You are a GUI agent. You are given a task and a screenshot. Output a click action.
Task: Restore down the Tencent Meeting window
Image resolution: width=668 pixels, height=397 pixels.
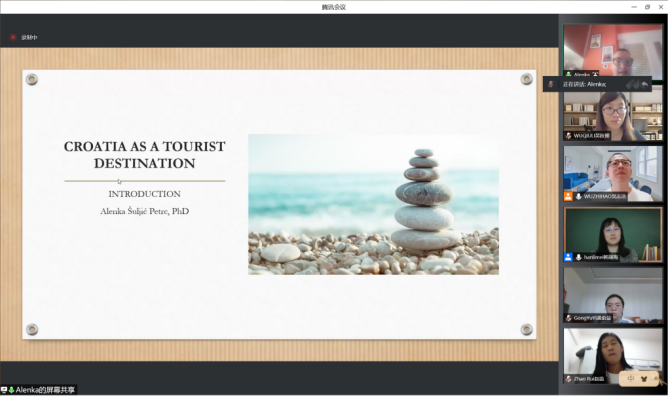click(x=647, y=7)
